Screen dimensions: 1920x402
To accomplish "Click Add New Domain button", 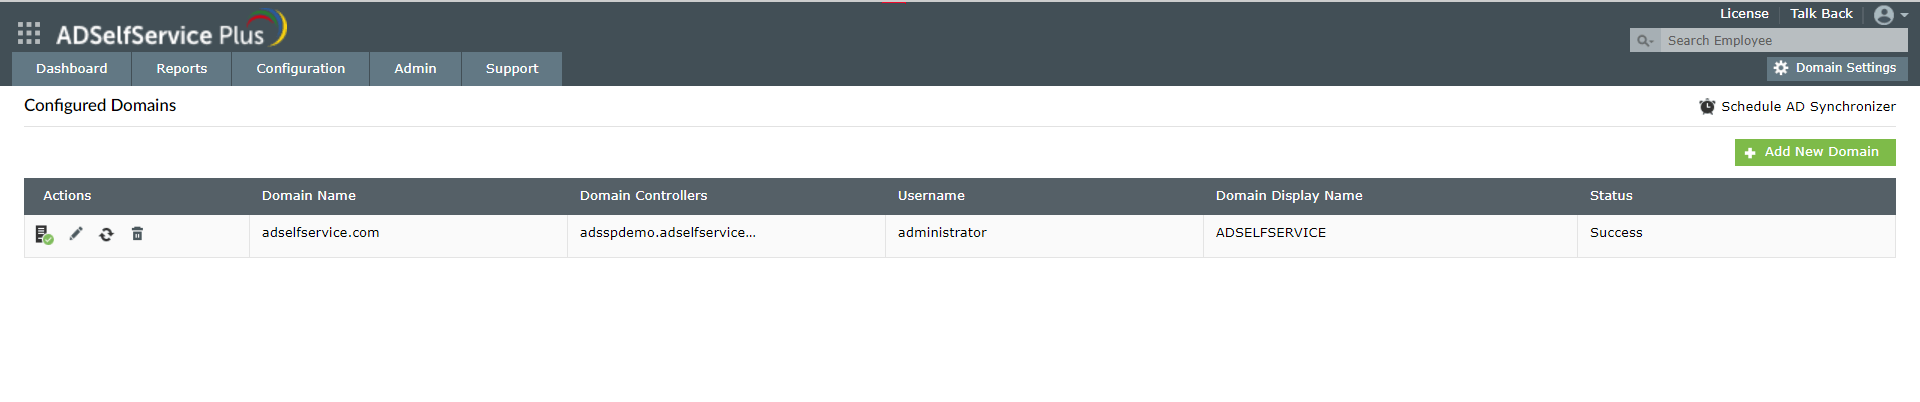I will [1815, 152].
